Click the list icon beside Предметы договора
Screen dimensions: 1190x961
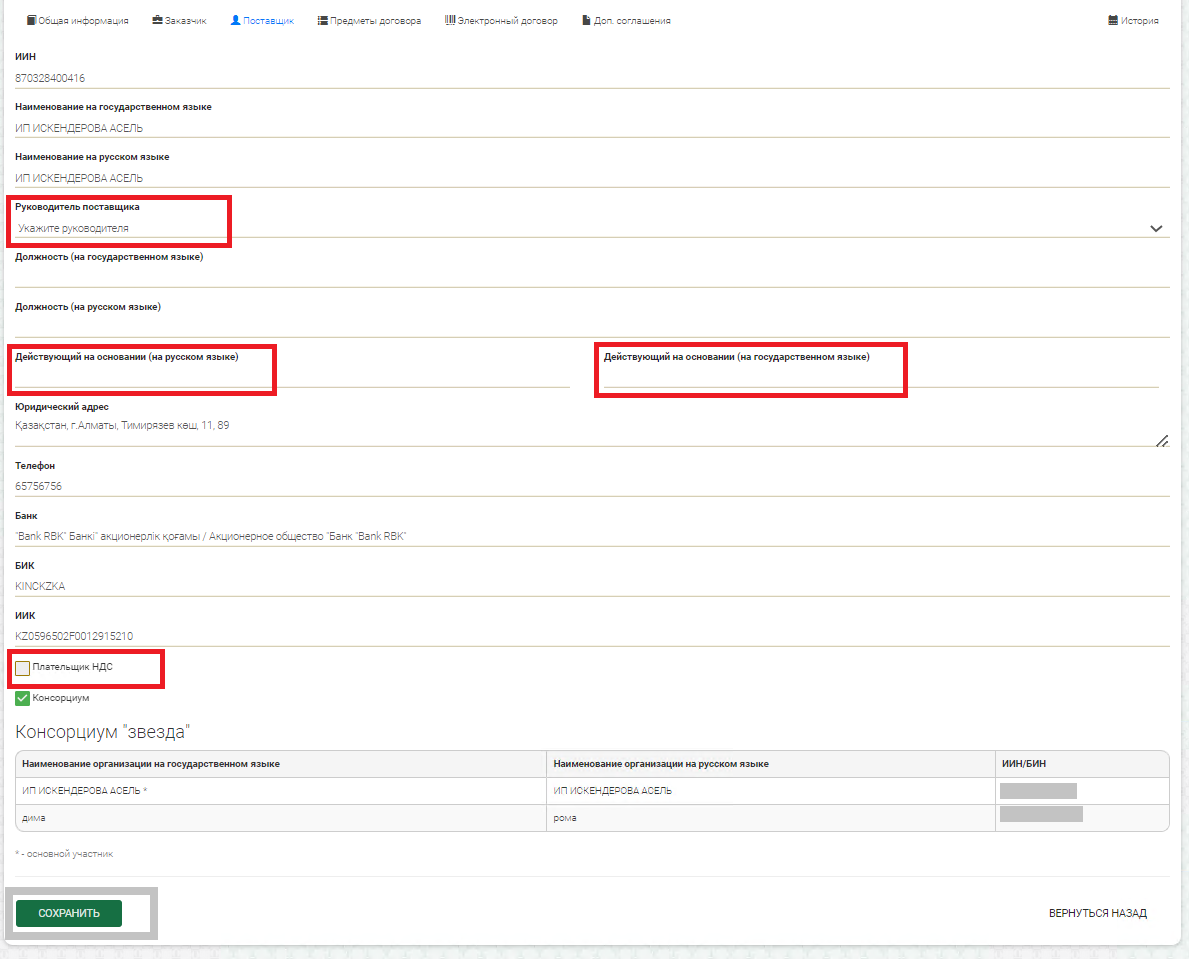(x=322, y=20)
